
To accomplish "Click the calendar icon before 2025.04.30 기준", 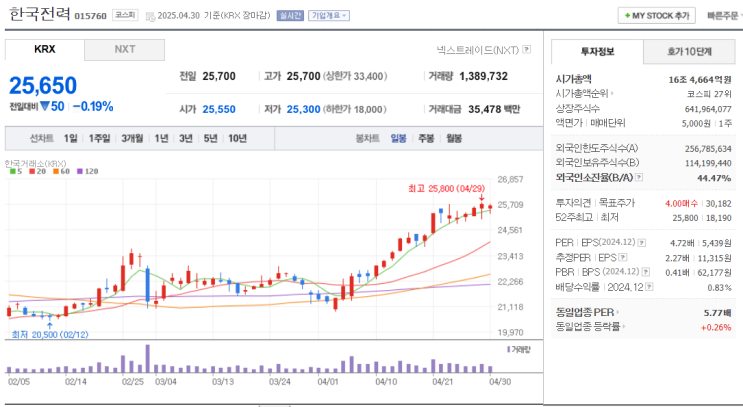I will click(x=150, y=17).
